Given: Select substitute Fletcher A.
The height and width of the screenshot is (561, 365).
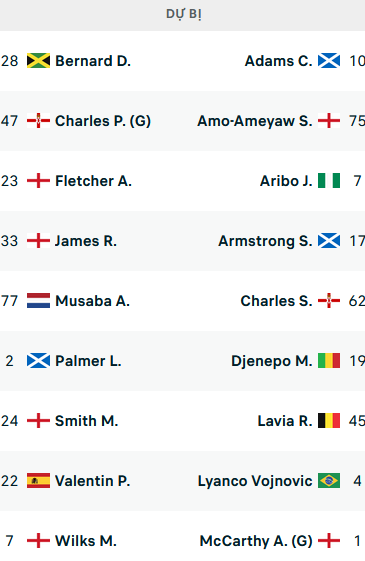Looking at the screenshot, I should click(x=93, y=181).
